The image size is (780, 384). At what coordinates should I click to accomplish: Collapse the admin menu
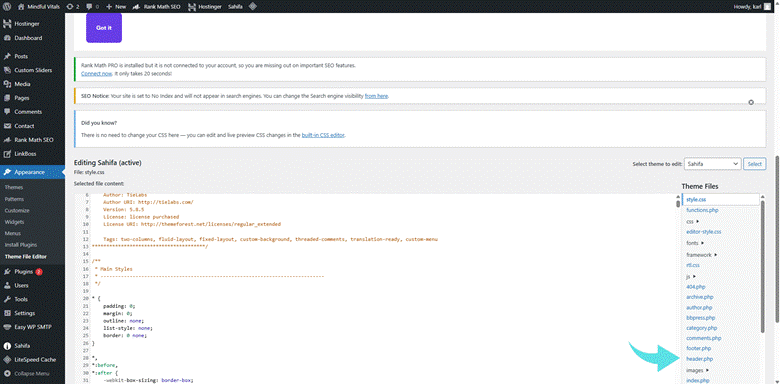click(x=26, y=374)
